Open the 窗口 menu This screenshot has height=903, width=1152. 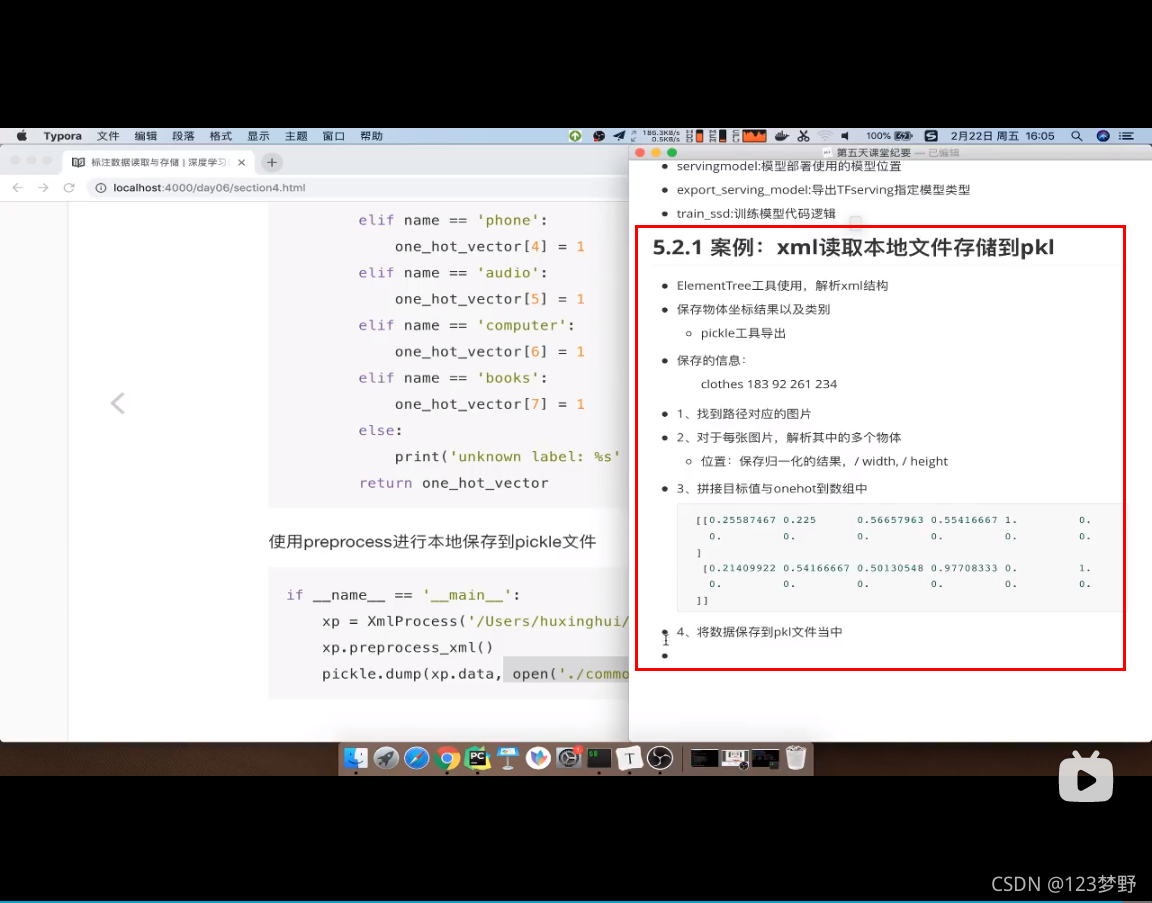pyautogui.click(x=334, y=136)
